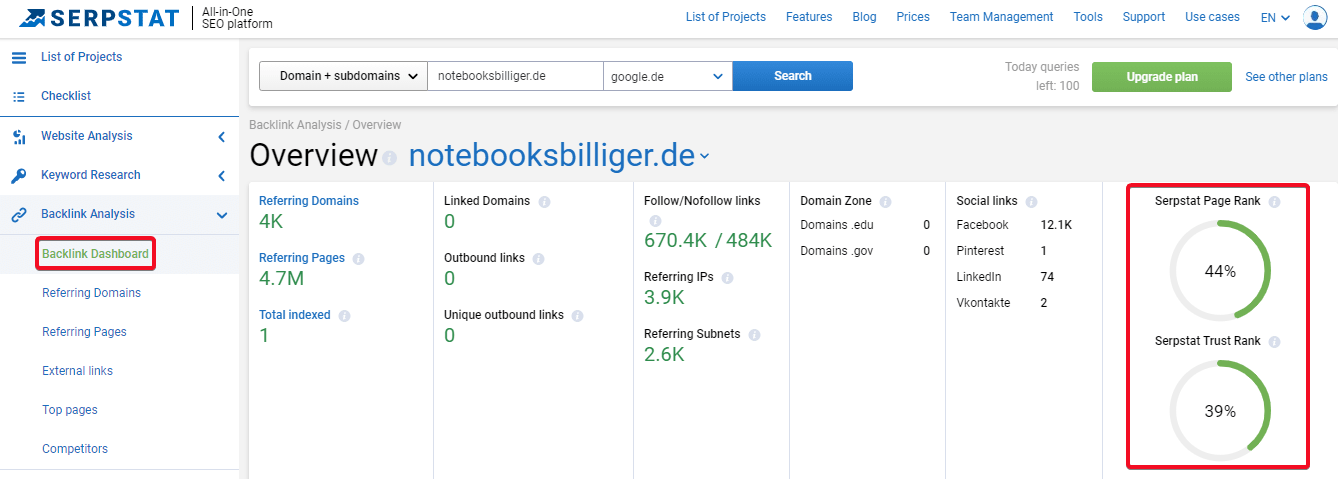The height and width of the screenshot is (479, 1338).
Task: Click info icon under Follow/Nofollow links
Action: [x=655, y=220]
